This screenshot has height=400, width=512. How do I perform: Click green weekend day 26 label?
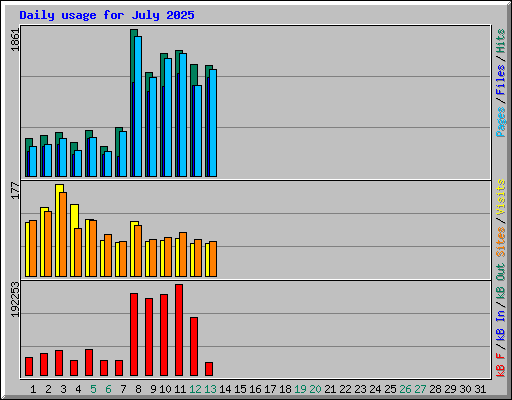pos(405,389)
